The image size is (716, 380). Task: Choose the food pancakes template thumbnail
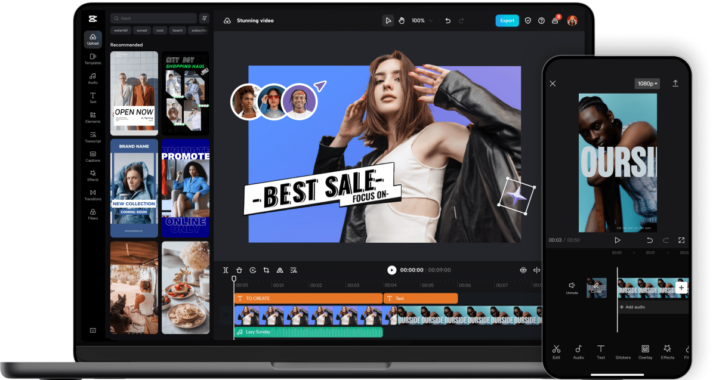click(x=185, y=288)
